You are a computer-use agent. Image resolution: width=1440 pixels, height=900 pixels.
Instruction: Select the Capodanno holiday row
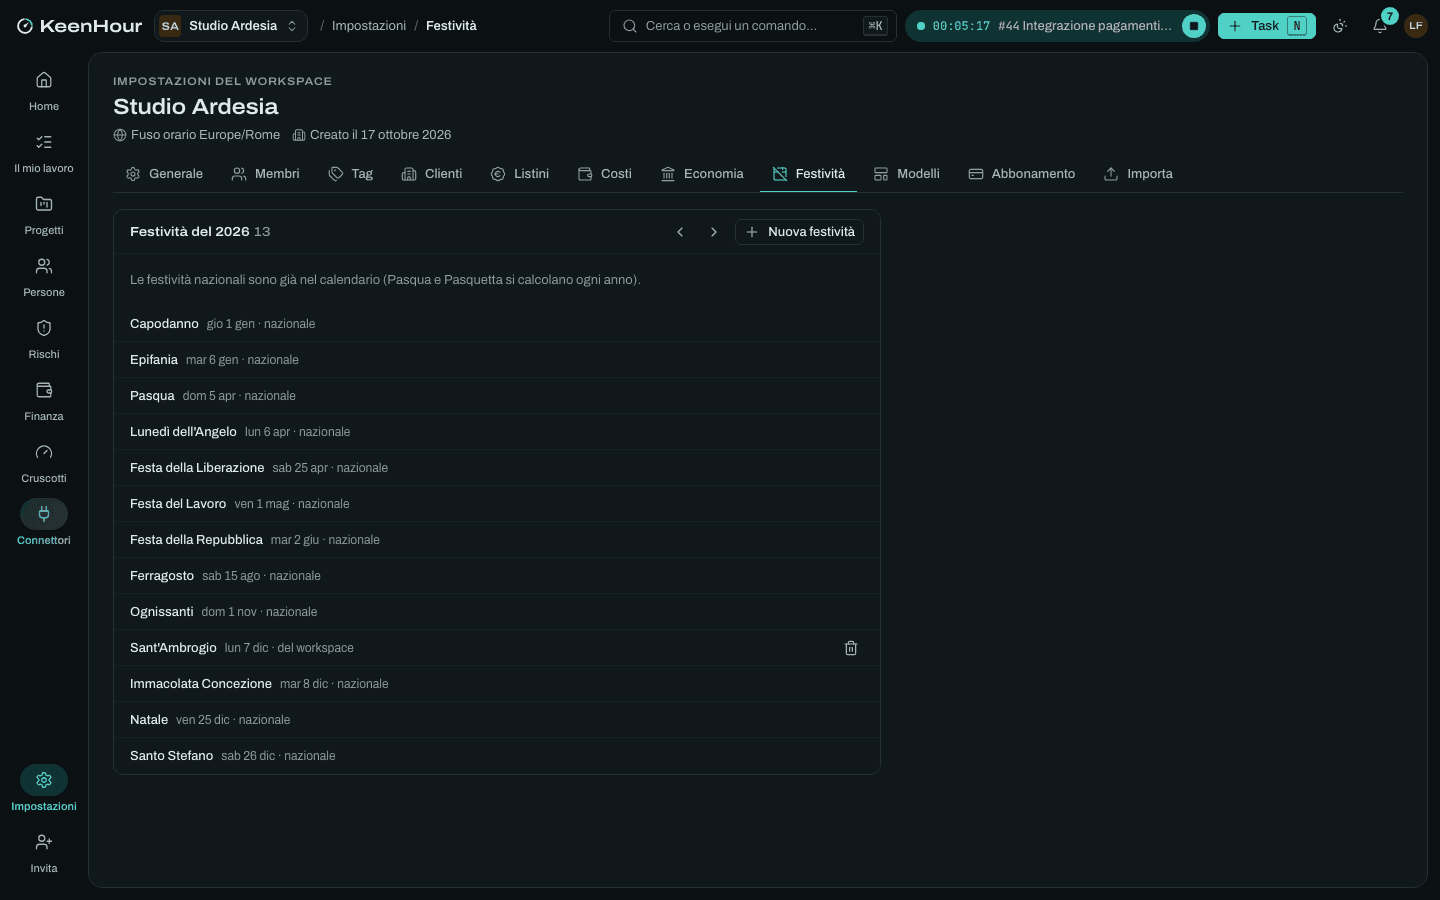tap(497, 324)
